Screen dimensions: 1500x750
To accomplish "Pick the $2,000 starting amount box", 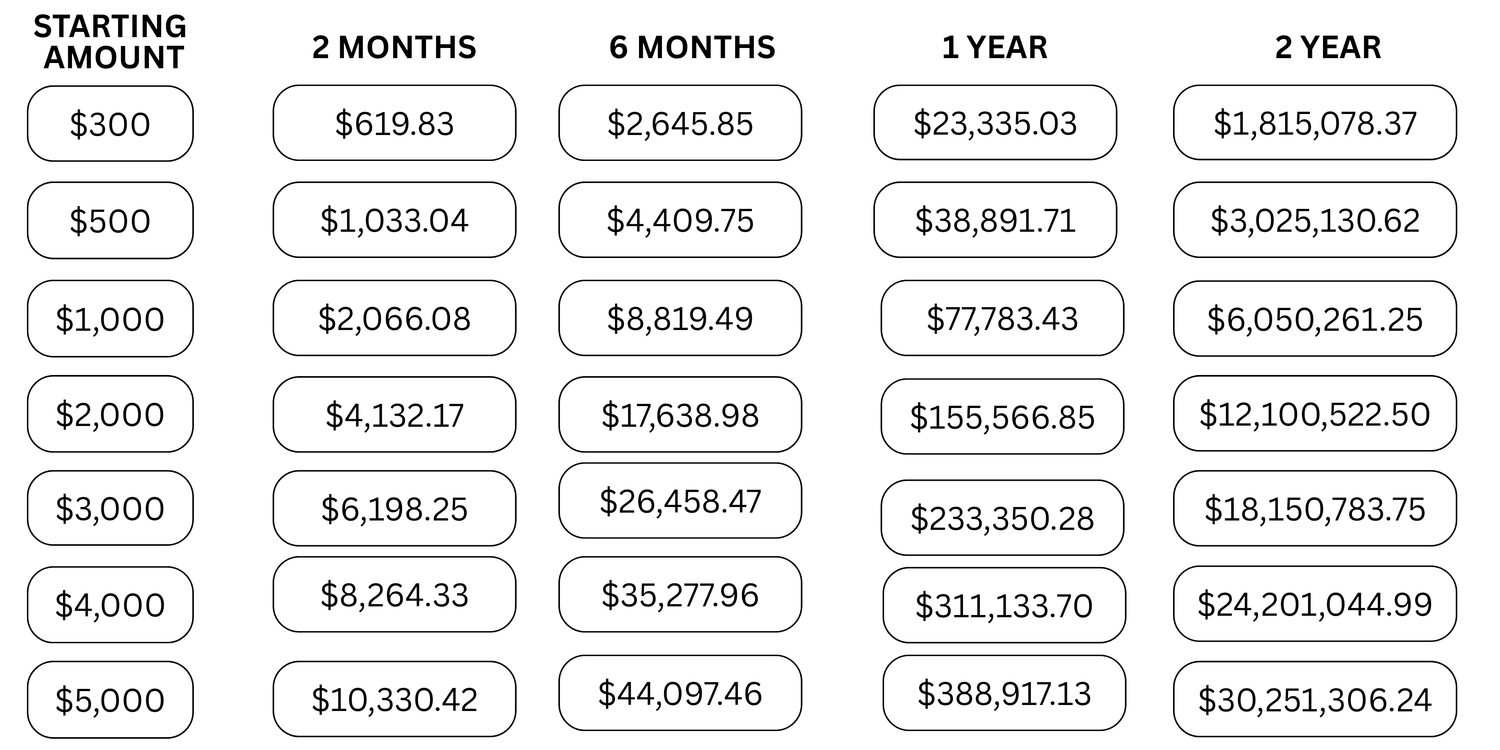I will (x=110, y=414).
